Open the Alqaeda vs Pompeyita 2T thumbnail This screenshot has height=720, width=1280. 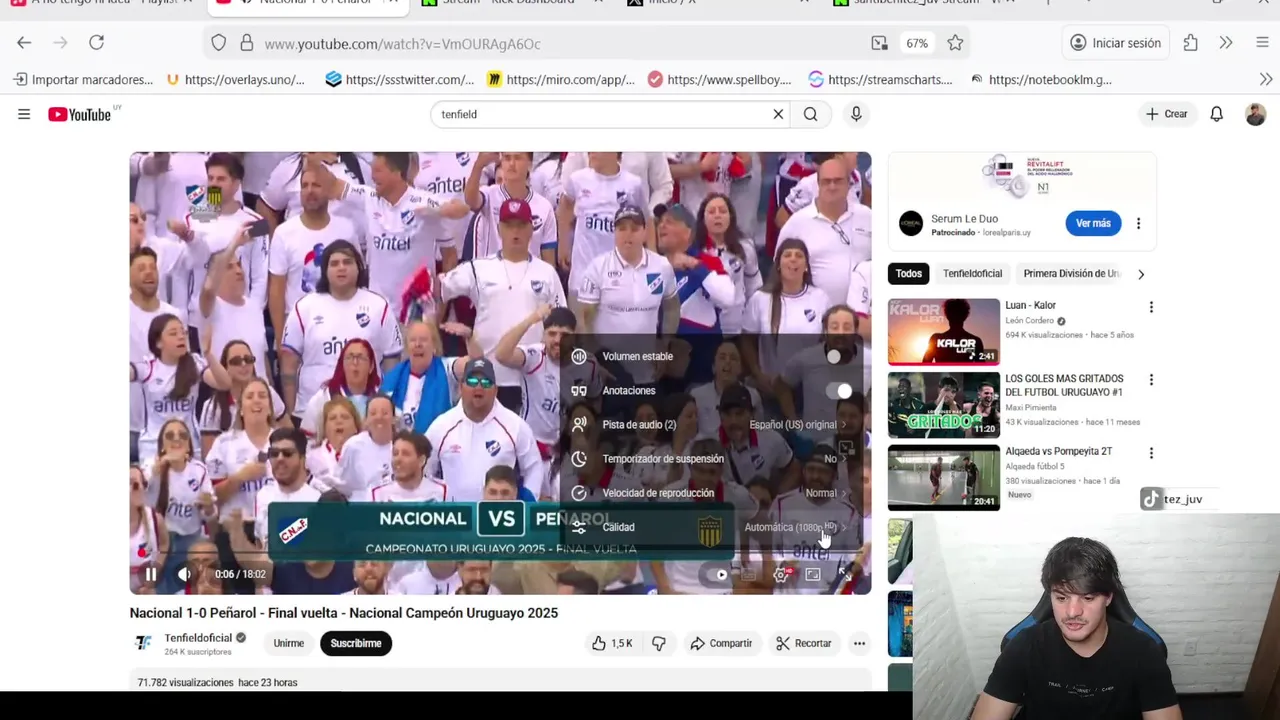944,477
